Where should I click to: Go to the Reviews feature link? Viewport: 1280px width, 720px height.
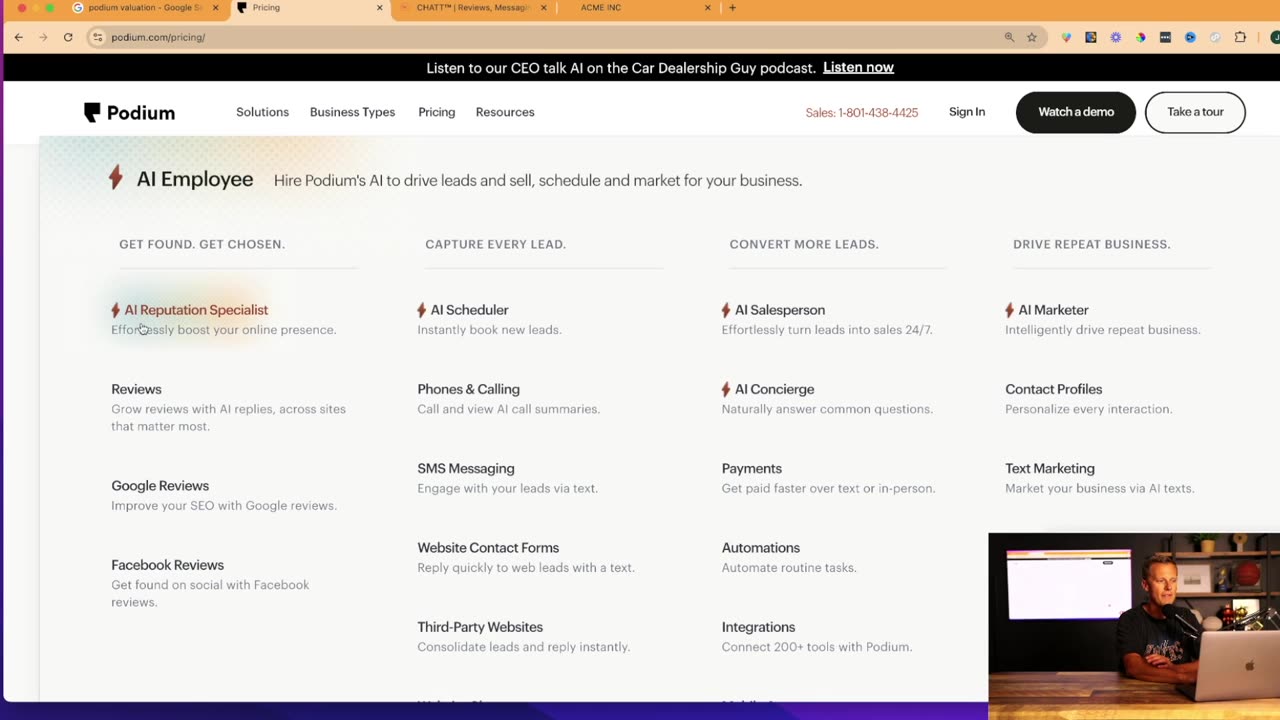click(x=136, y=389)
